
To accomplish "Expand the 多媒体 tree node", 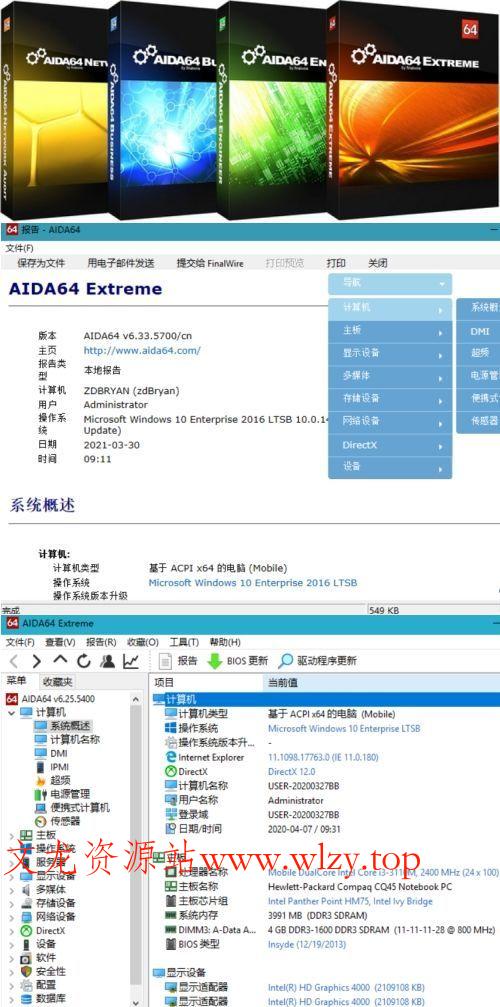I will 12,889.
